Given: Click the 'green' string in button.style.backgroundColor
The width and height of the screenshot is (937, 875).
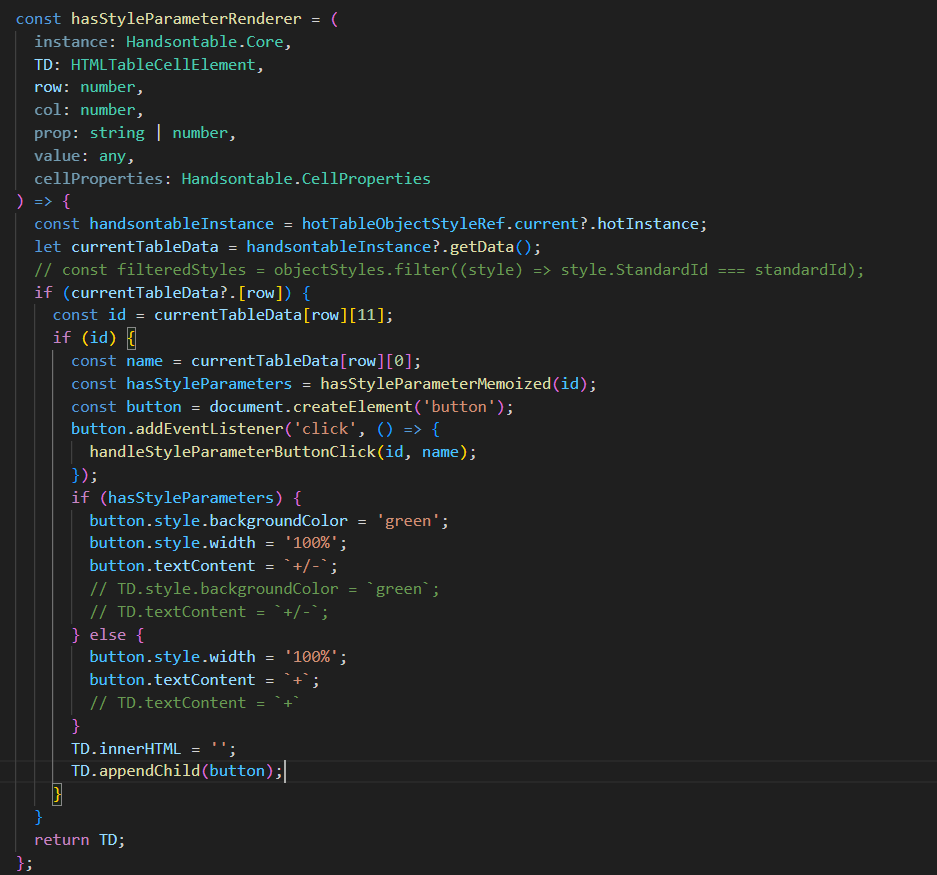Looking at the screenshot, I should point(408,521).
